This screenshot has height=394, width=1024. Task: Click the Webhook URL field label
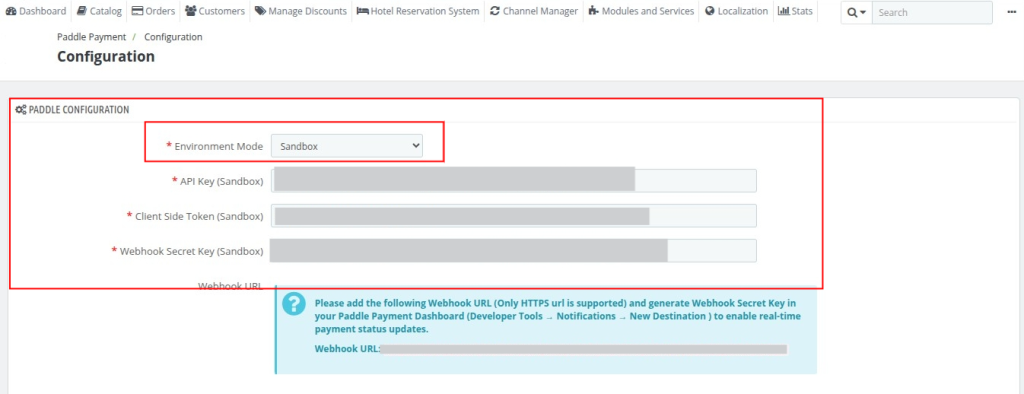(x=231, y=286)
